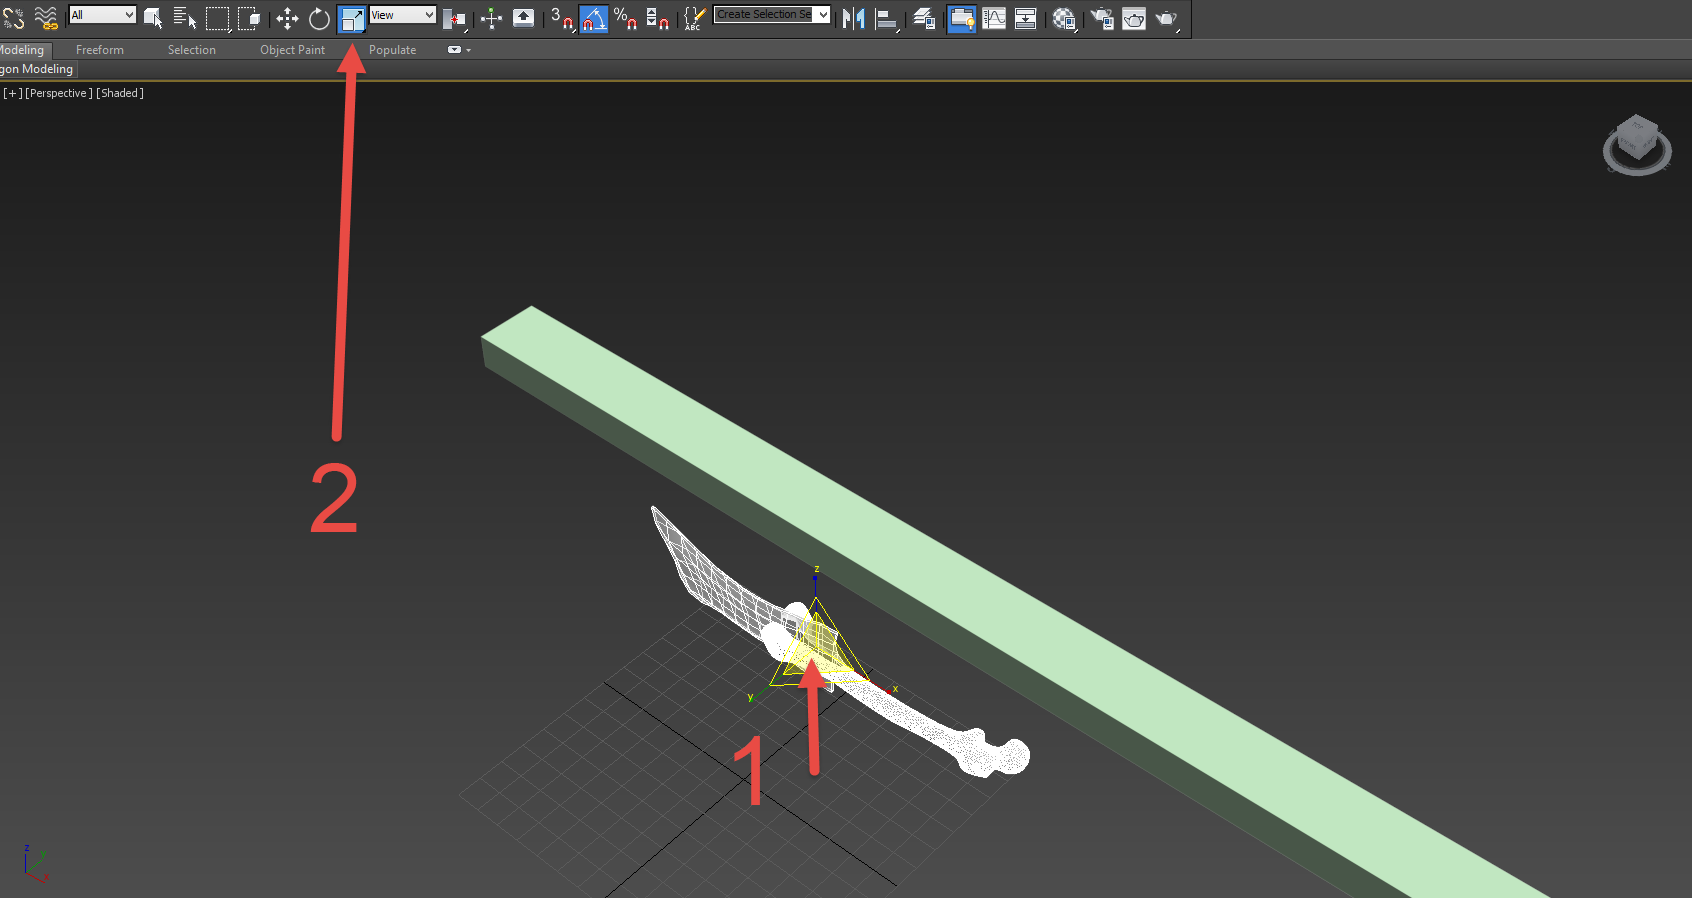
Task: Toggle 3D Snaps on the toolbar
Action: coord(562,18)
